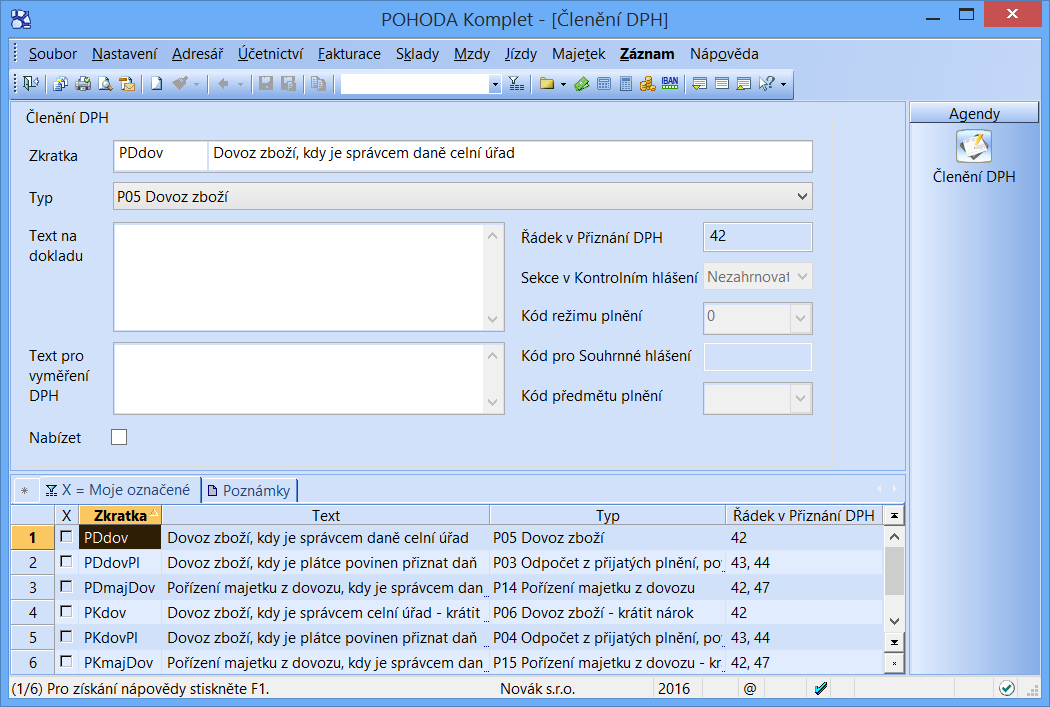
Task: Click the exit door icon in toolbar
Action: 31,84
